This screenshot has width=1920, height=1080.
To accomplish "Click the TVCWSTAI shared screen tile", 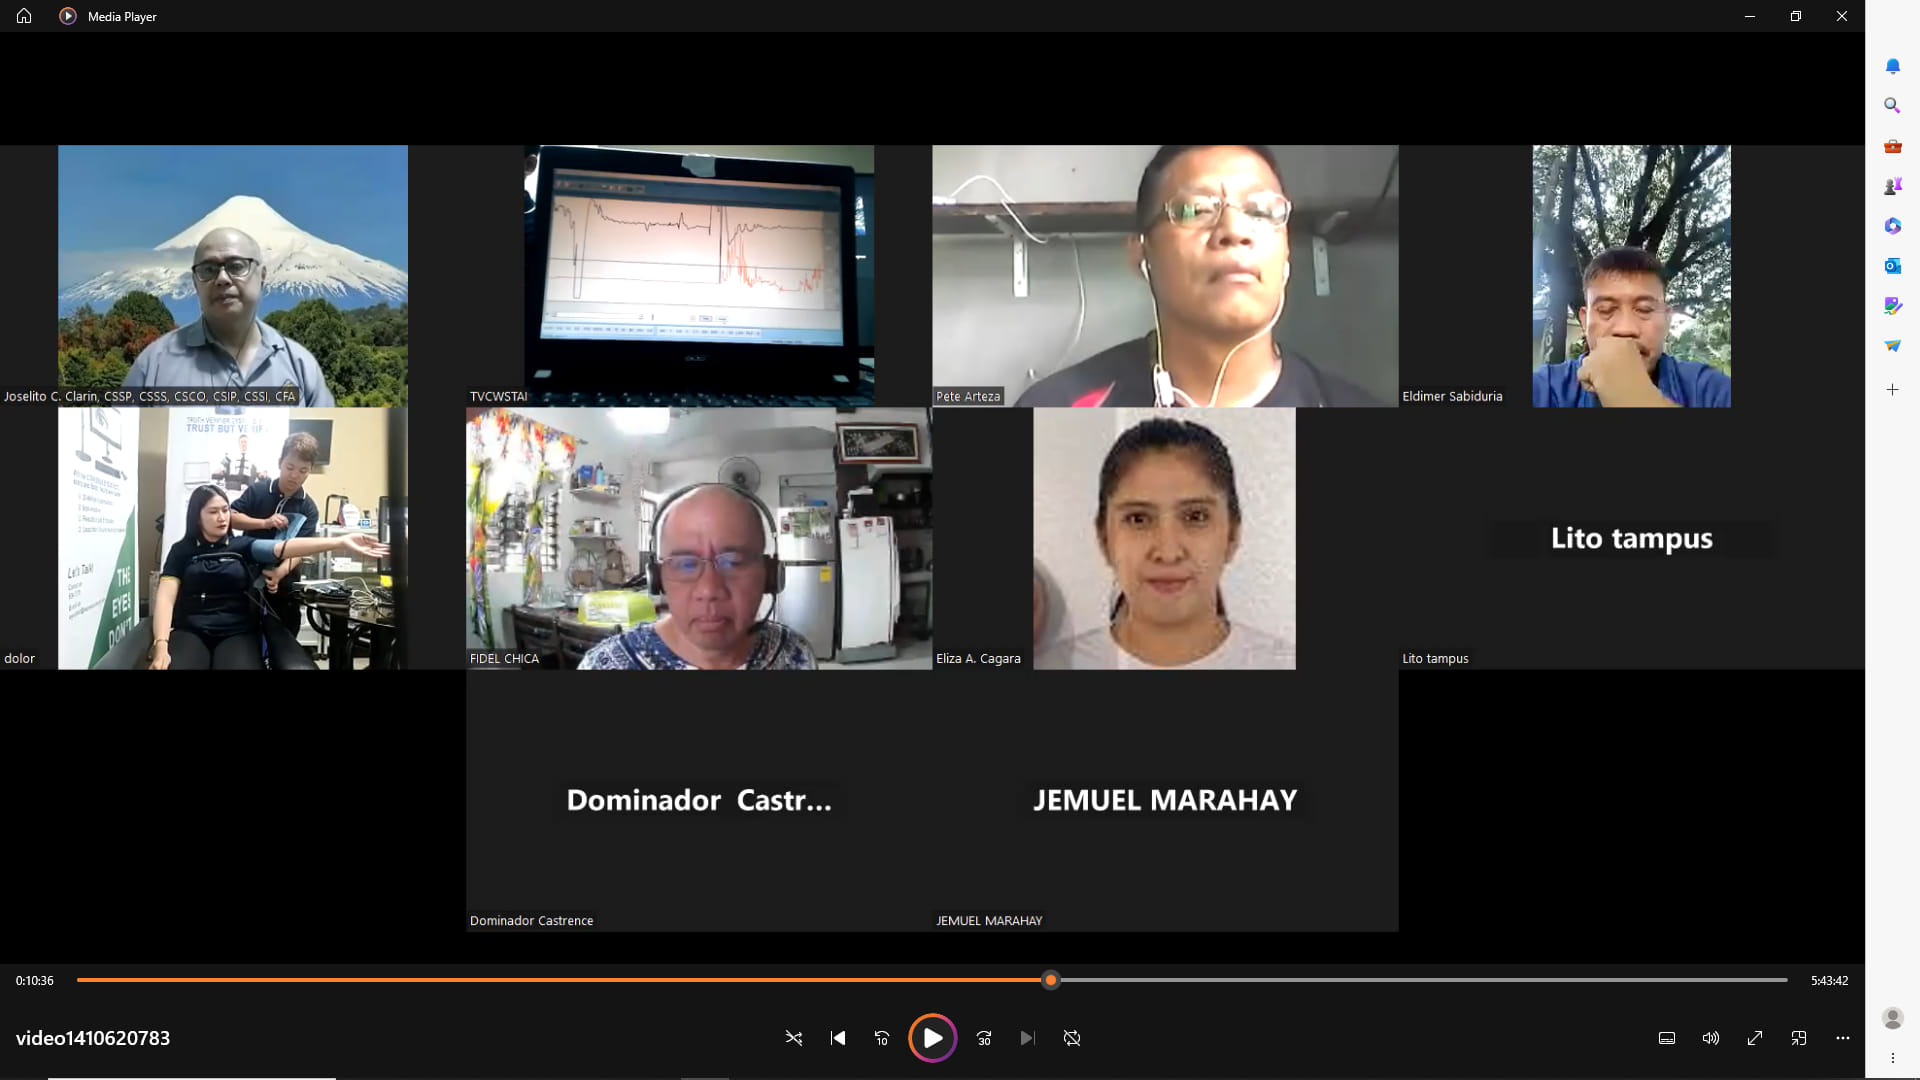I will 699,276.
